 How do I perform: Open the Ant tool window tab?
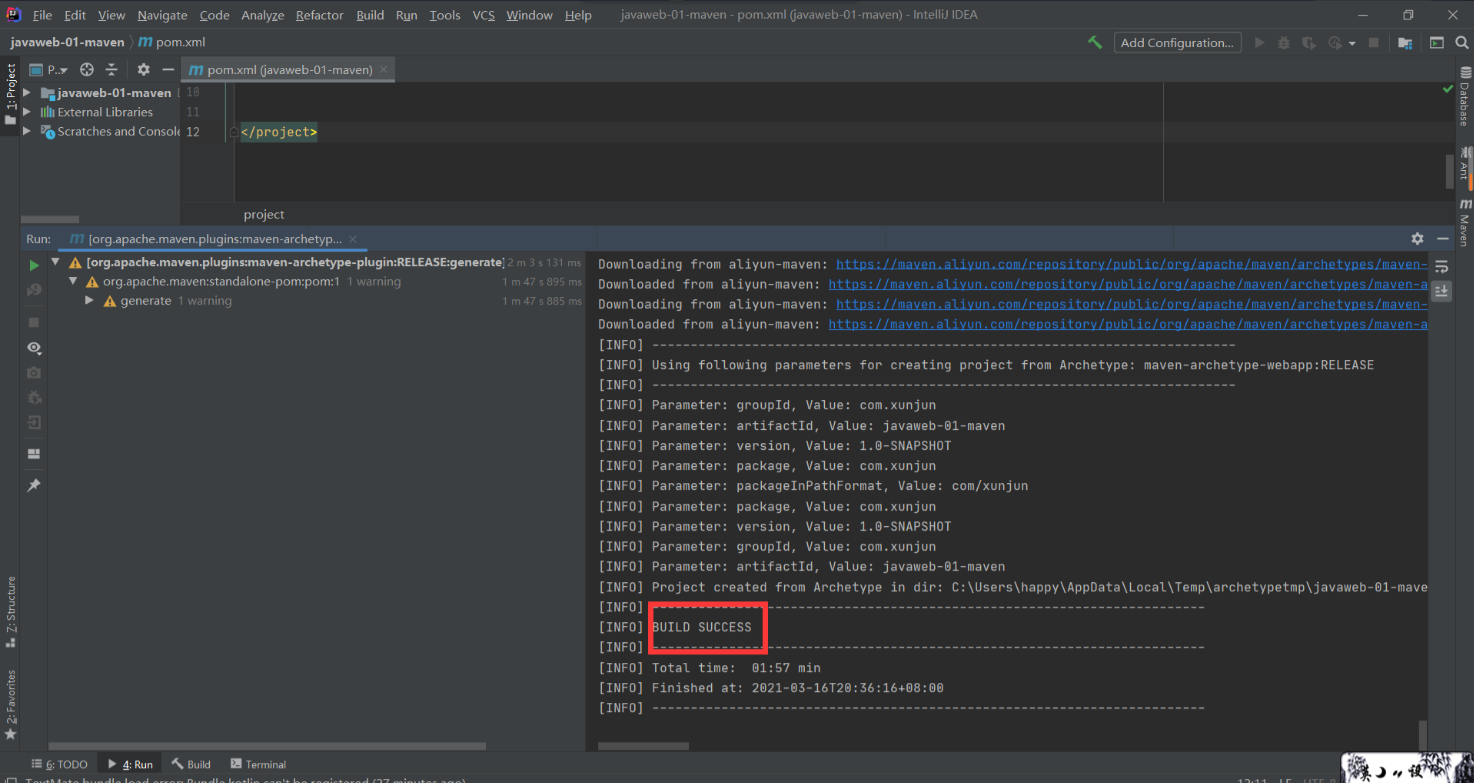coord(1465,164)
